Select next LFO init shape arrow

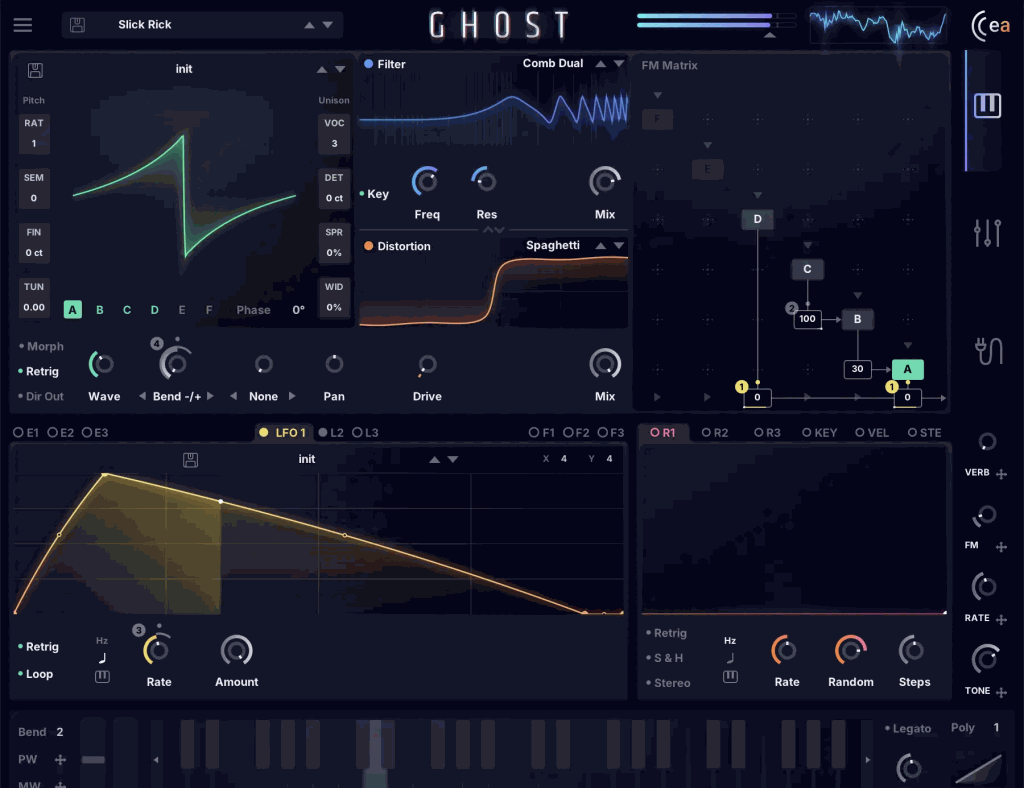tap(453, 460)
